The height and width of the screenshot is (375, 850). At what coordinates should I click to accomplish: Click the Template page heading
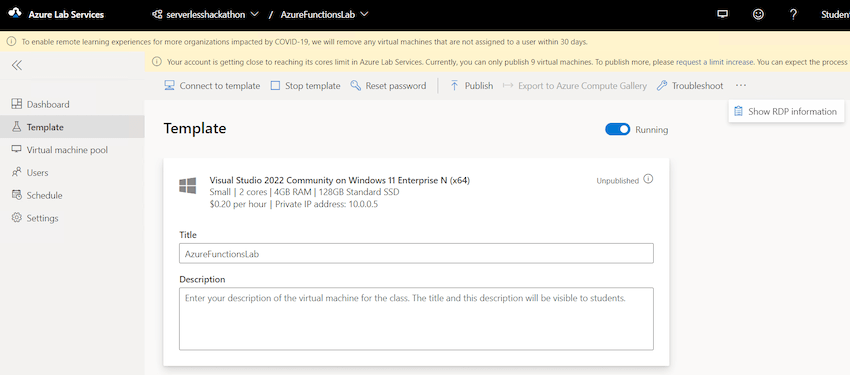[x=195, y=128]
